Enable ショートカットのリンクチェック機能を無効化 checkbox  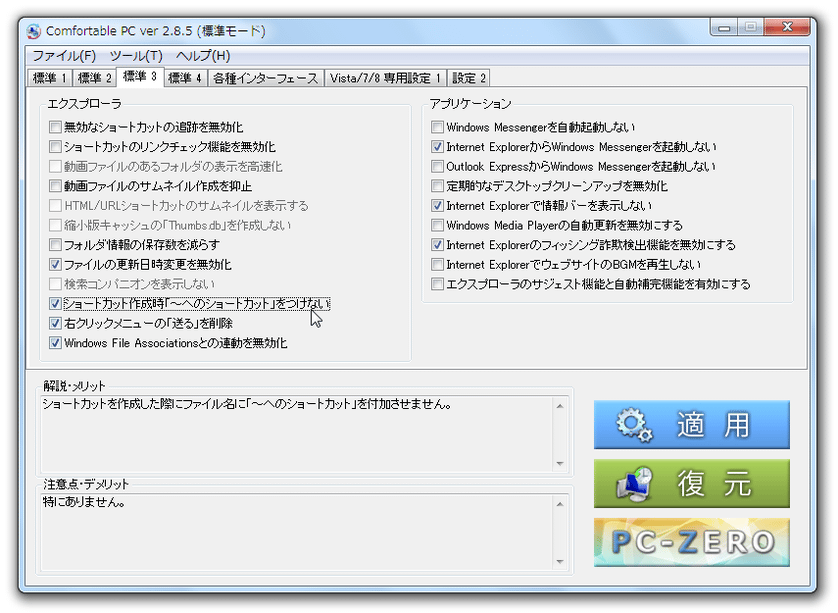pos(55,146)
